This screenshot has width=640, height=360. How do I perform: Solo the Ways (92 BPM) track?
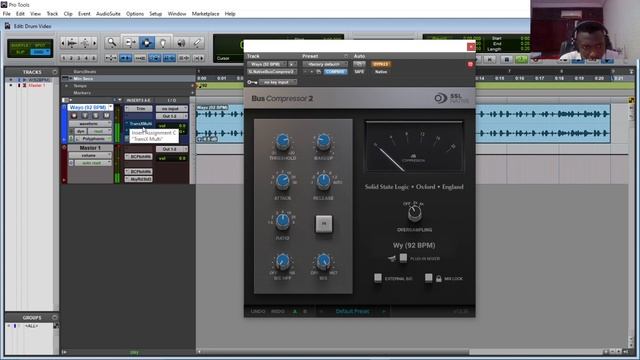pos(96,116)
